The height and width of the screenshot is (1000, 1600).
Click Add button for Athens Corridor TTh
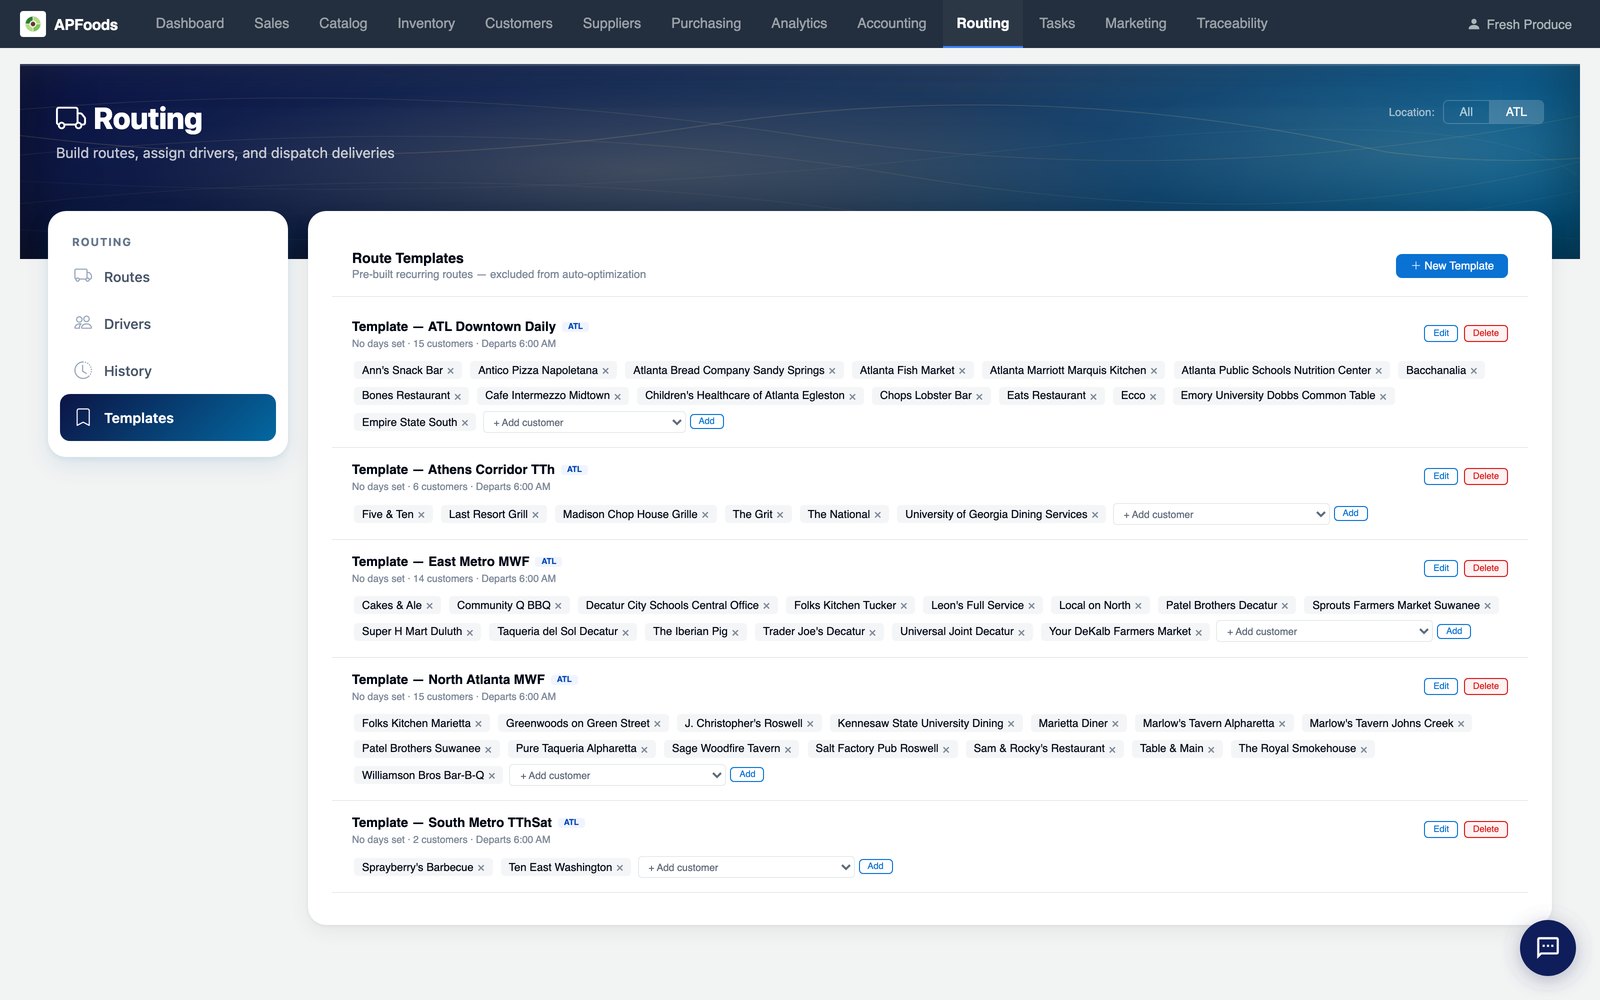[x=1351, y=514]
